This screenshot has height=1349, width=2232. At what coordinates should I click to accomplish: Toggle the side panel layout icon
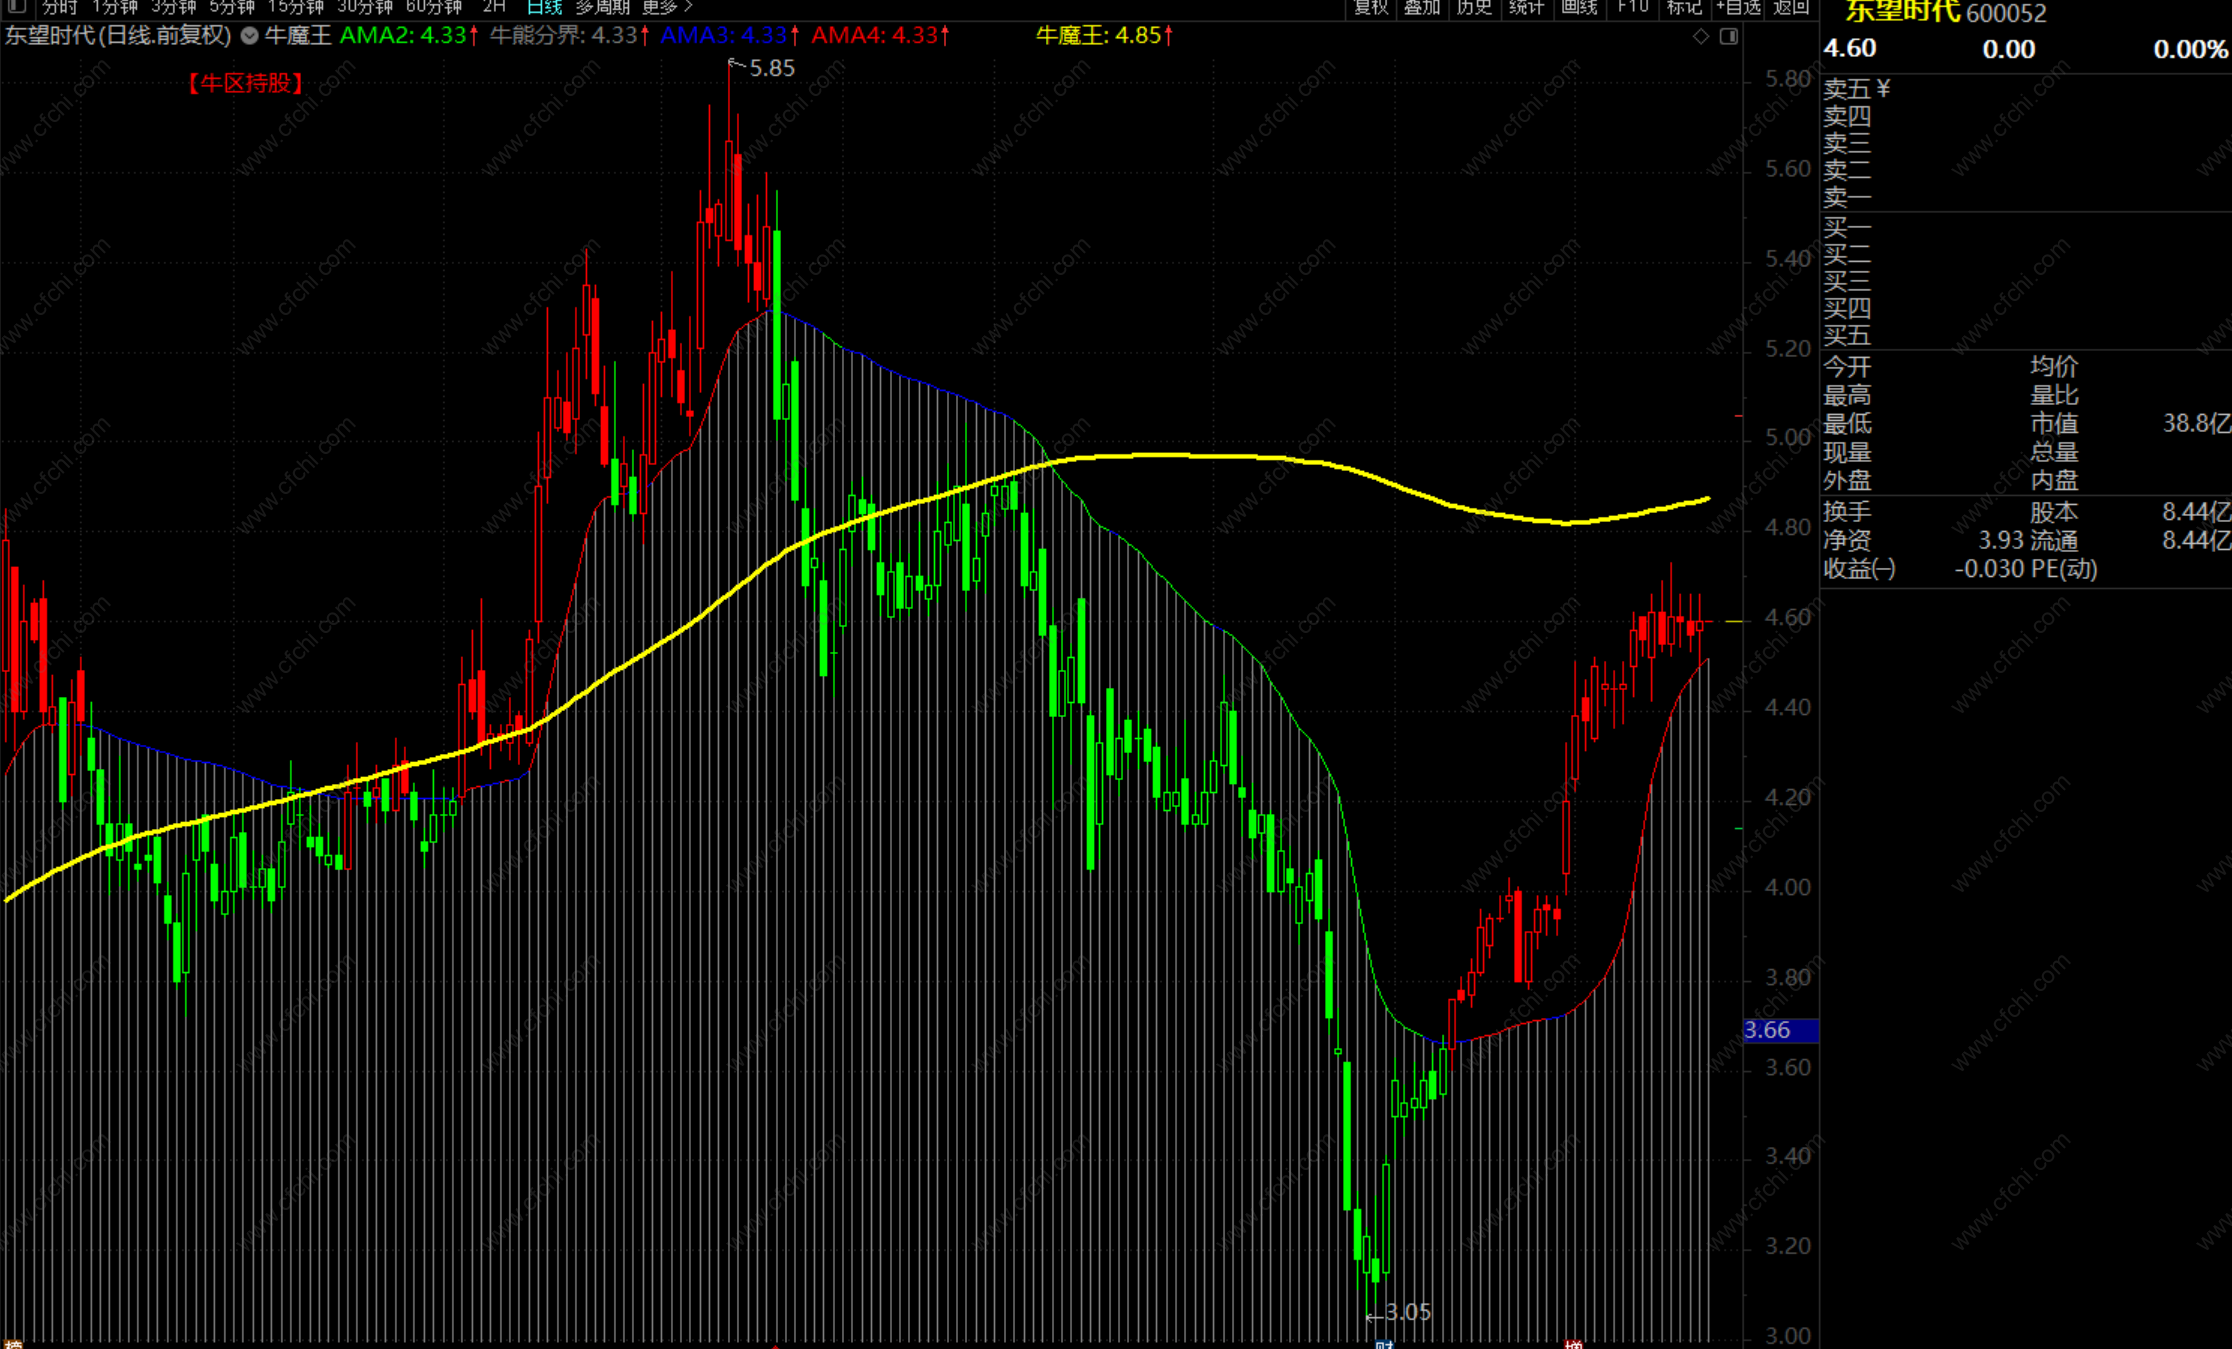tap(1729, 36)
